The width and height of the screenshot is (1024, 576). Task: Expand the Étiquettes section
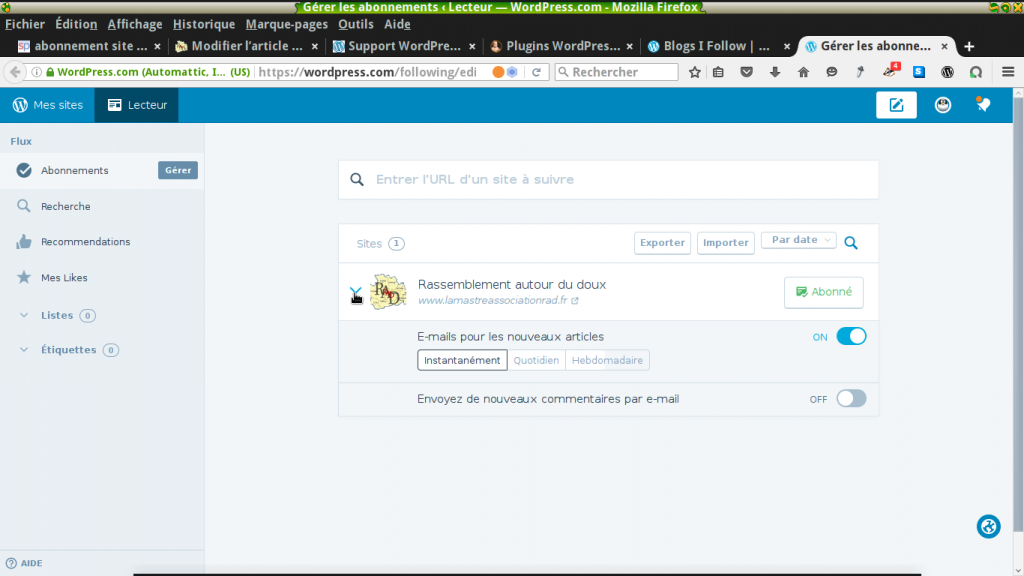coord(68,350)
